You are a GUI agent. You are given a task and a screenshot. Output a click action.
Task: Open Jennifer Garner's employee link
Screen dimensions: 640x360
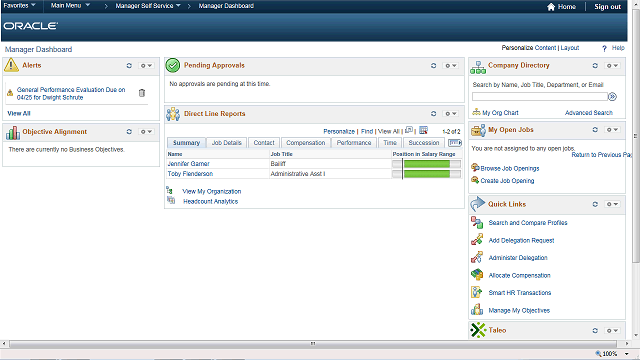click(x=189, y=164)
